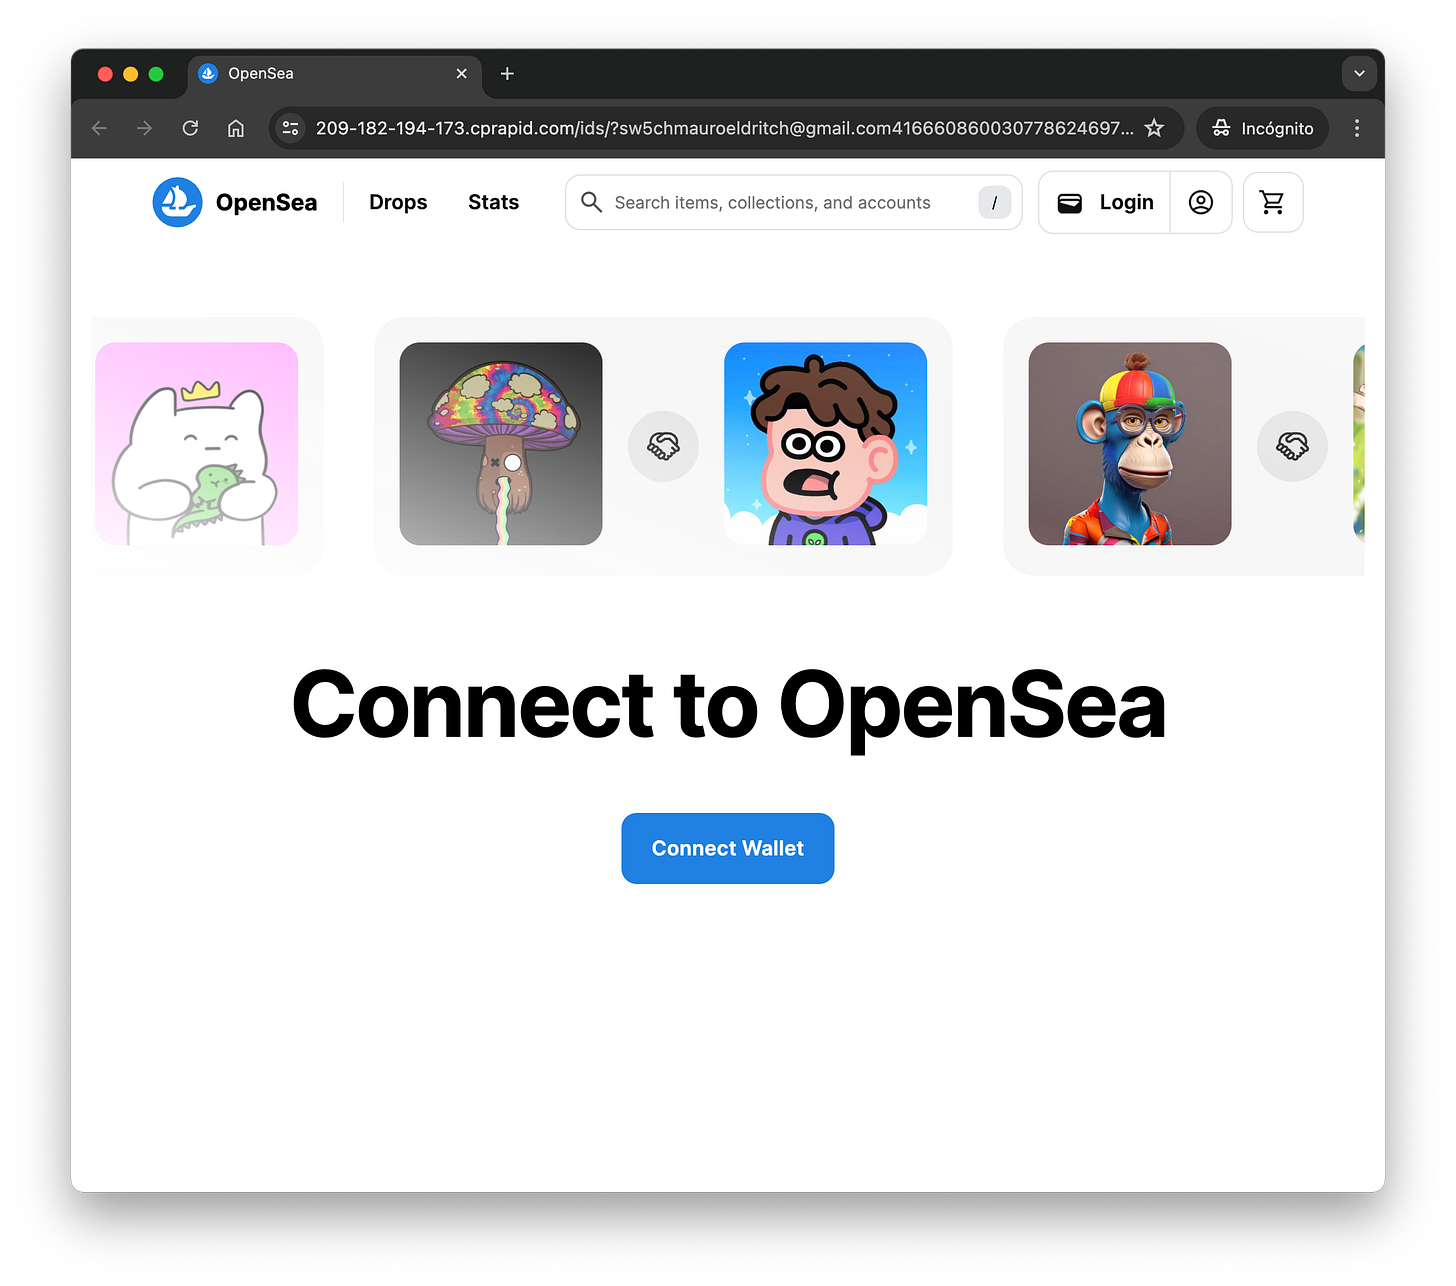Select the tie-dye mushroom NFT thumbnail
The height and width of the screenshot is (1286, 1456).
501,444
